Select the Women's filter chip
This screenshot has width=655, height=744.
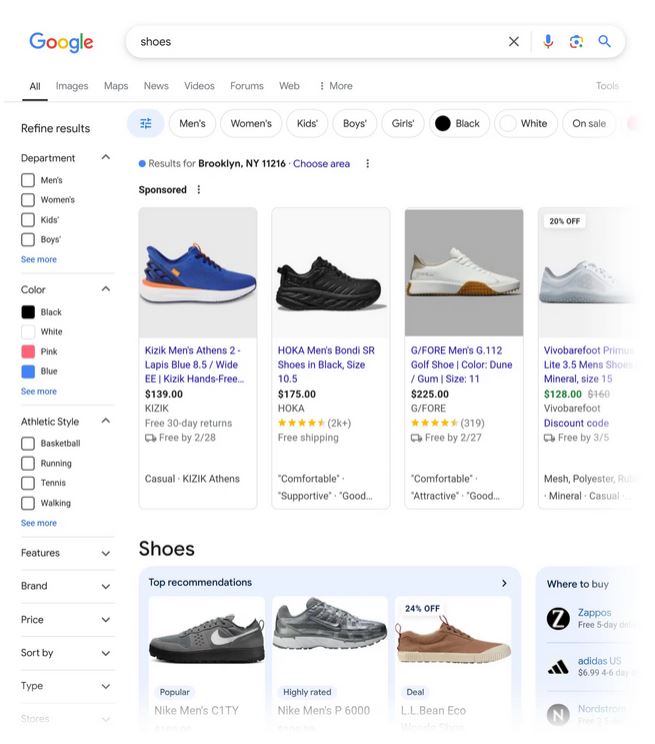point(251,123)
